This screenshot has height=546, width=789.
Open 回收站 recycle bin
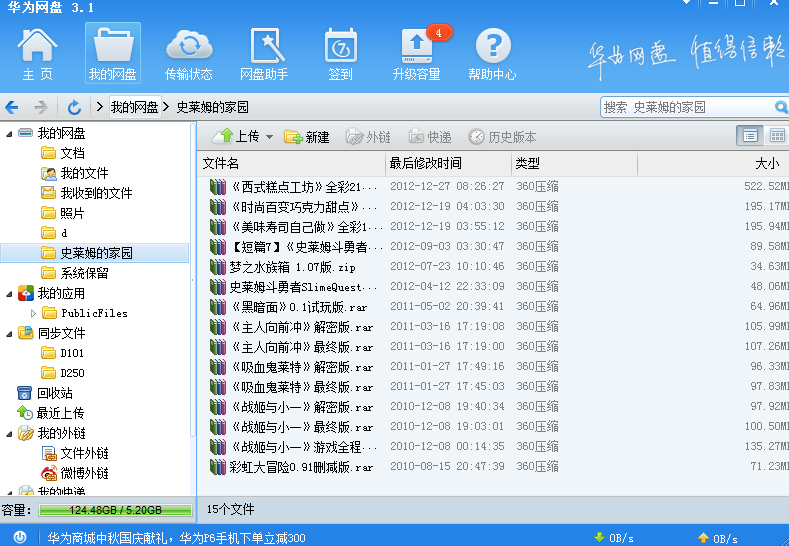(45, 393)
